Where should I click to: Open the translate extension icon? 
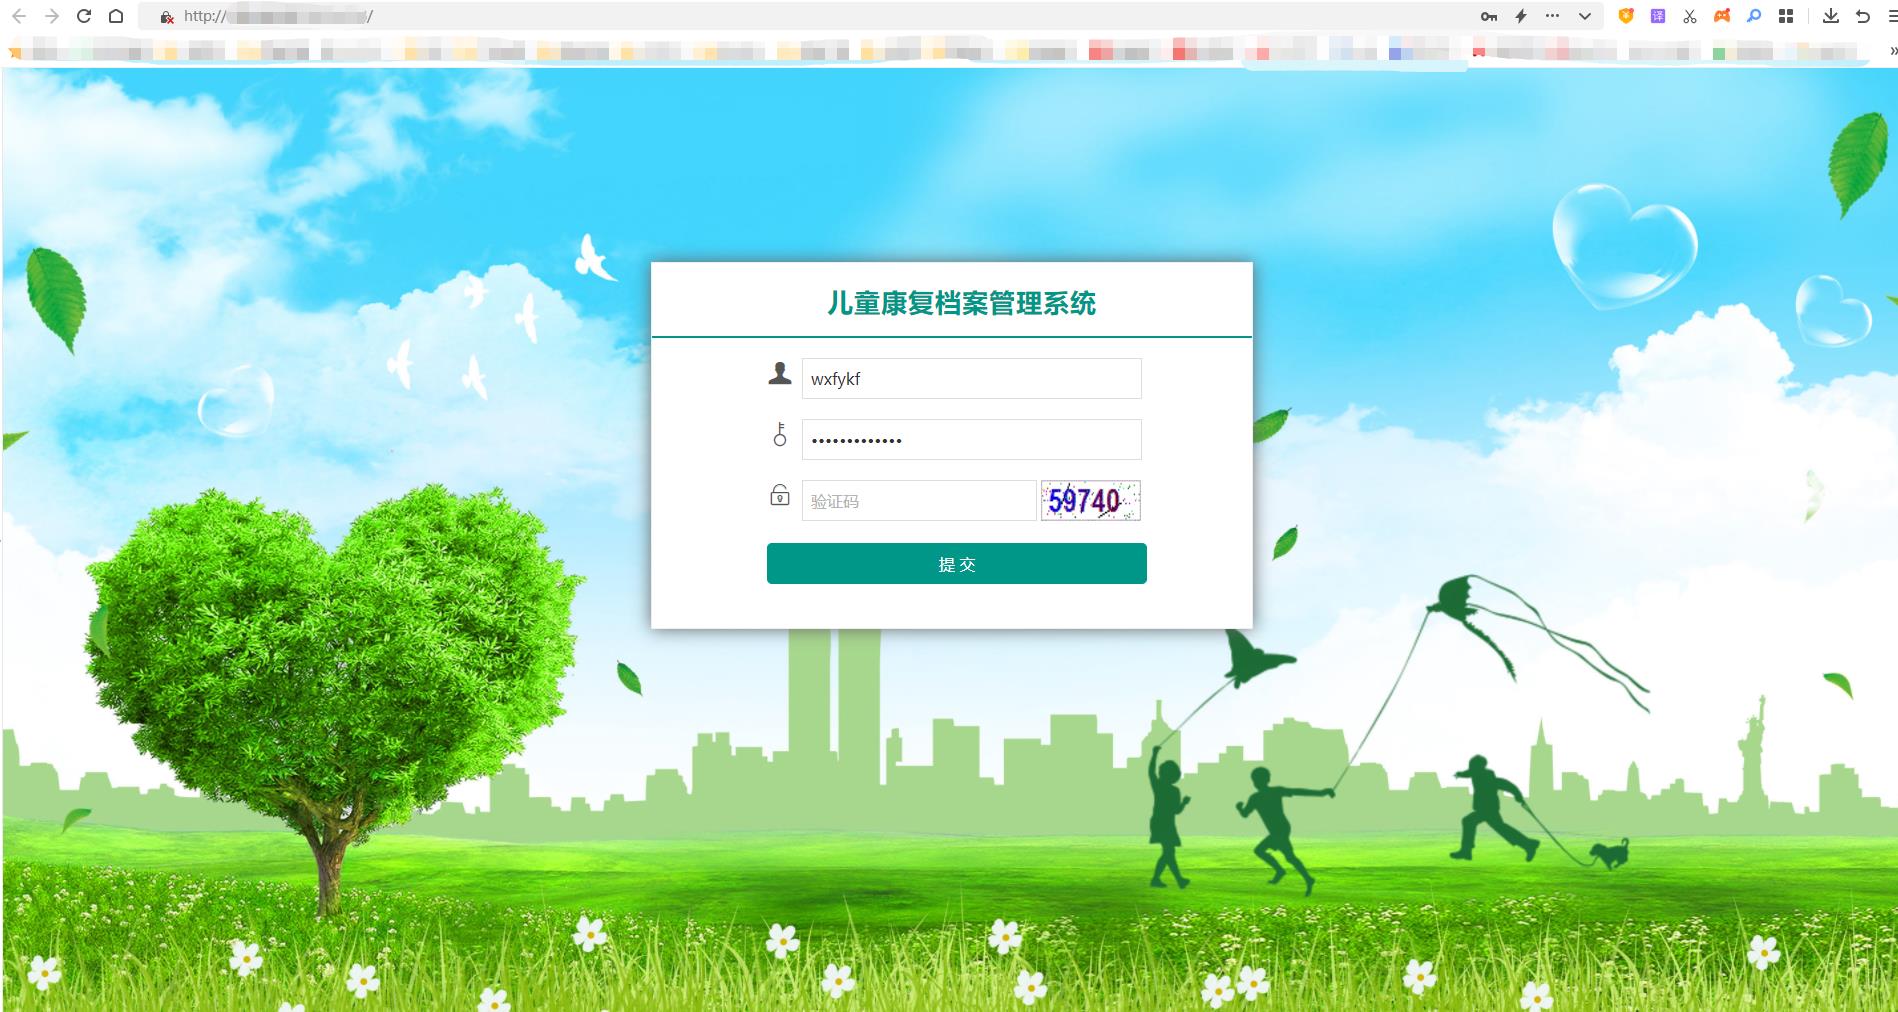point(1658,16)
